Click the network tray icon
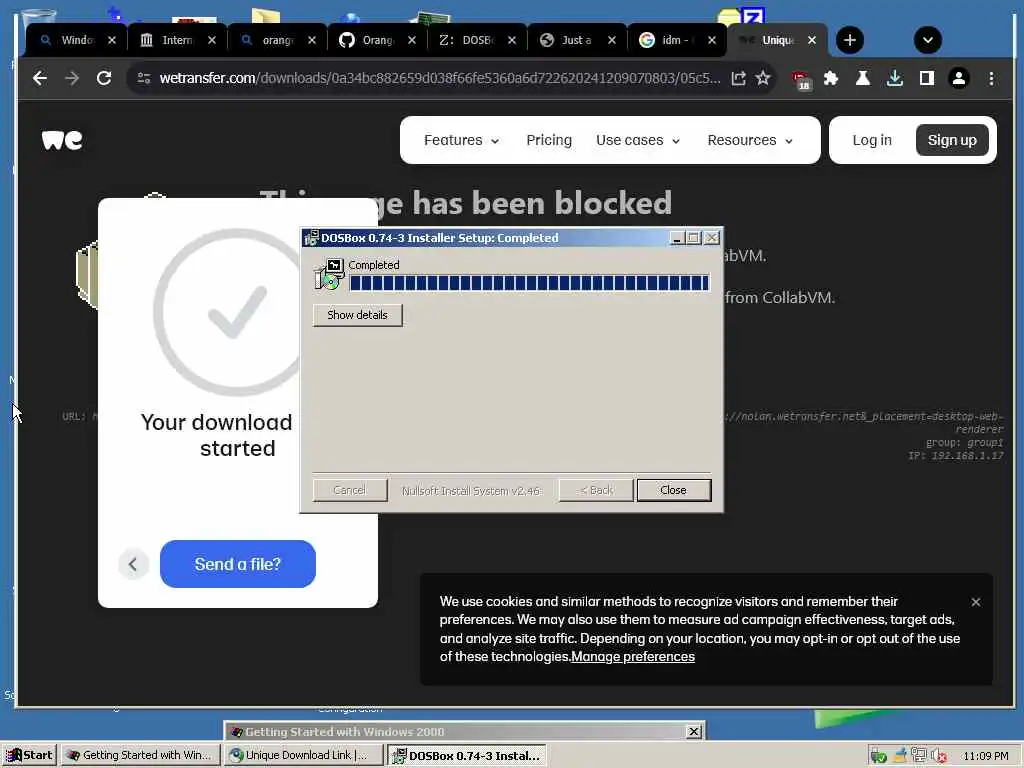The image size is (1024, 768). click(x=919, y=756)
